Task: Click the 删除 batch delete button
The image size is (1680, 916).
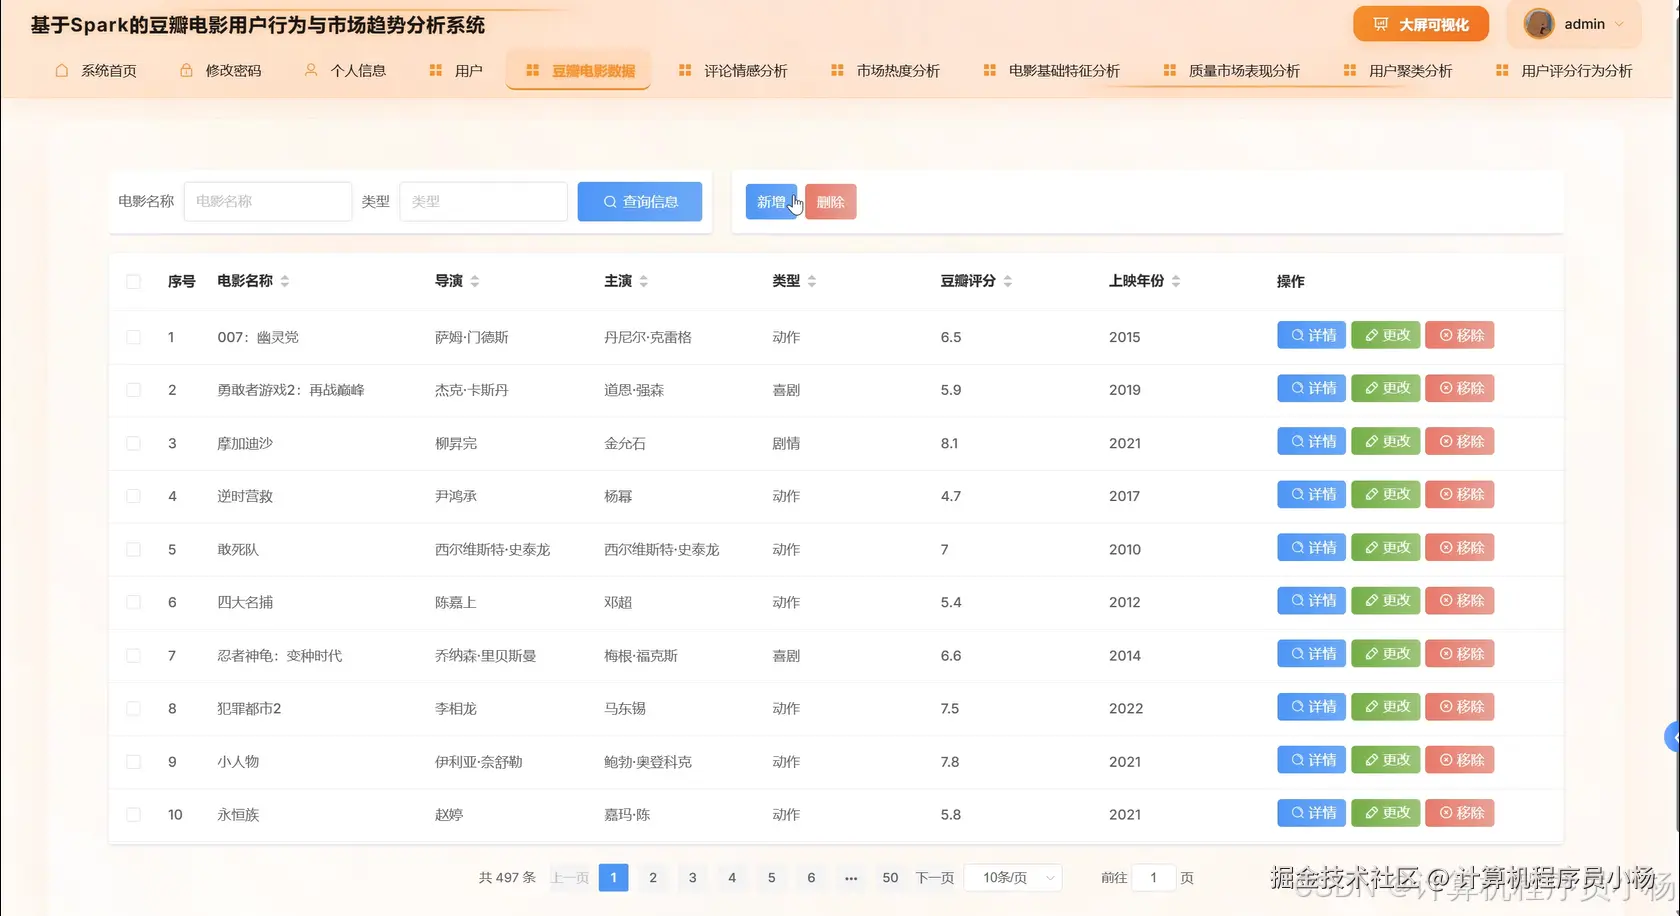Action: [x=830, y=202]
